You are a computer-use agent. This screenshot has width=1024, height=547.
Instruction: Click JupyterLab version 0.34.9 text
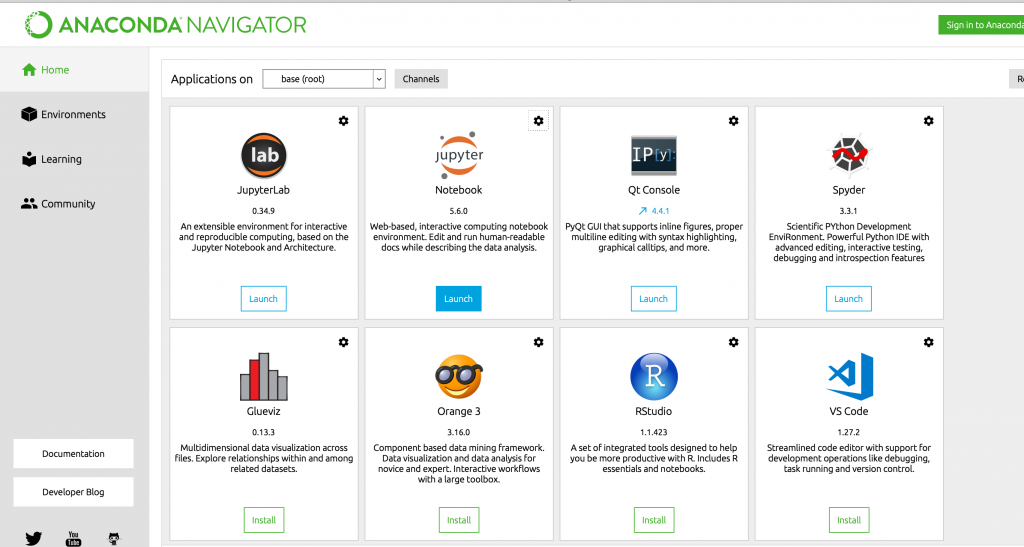[263, 211]
